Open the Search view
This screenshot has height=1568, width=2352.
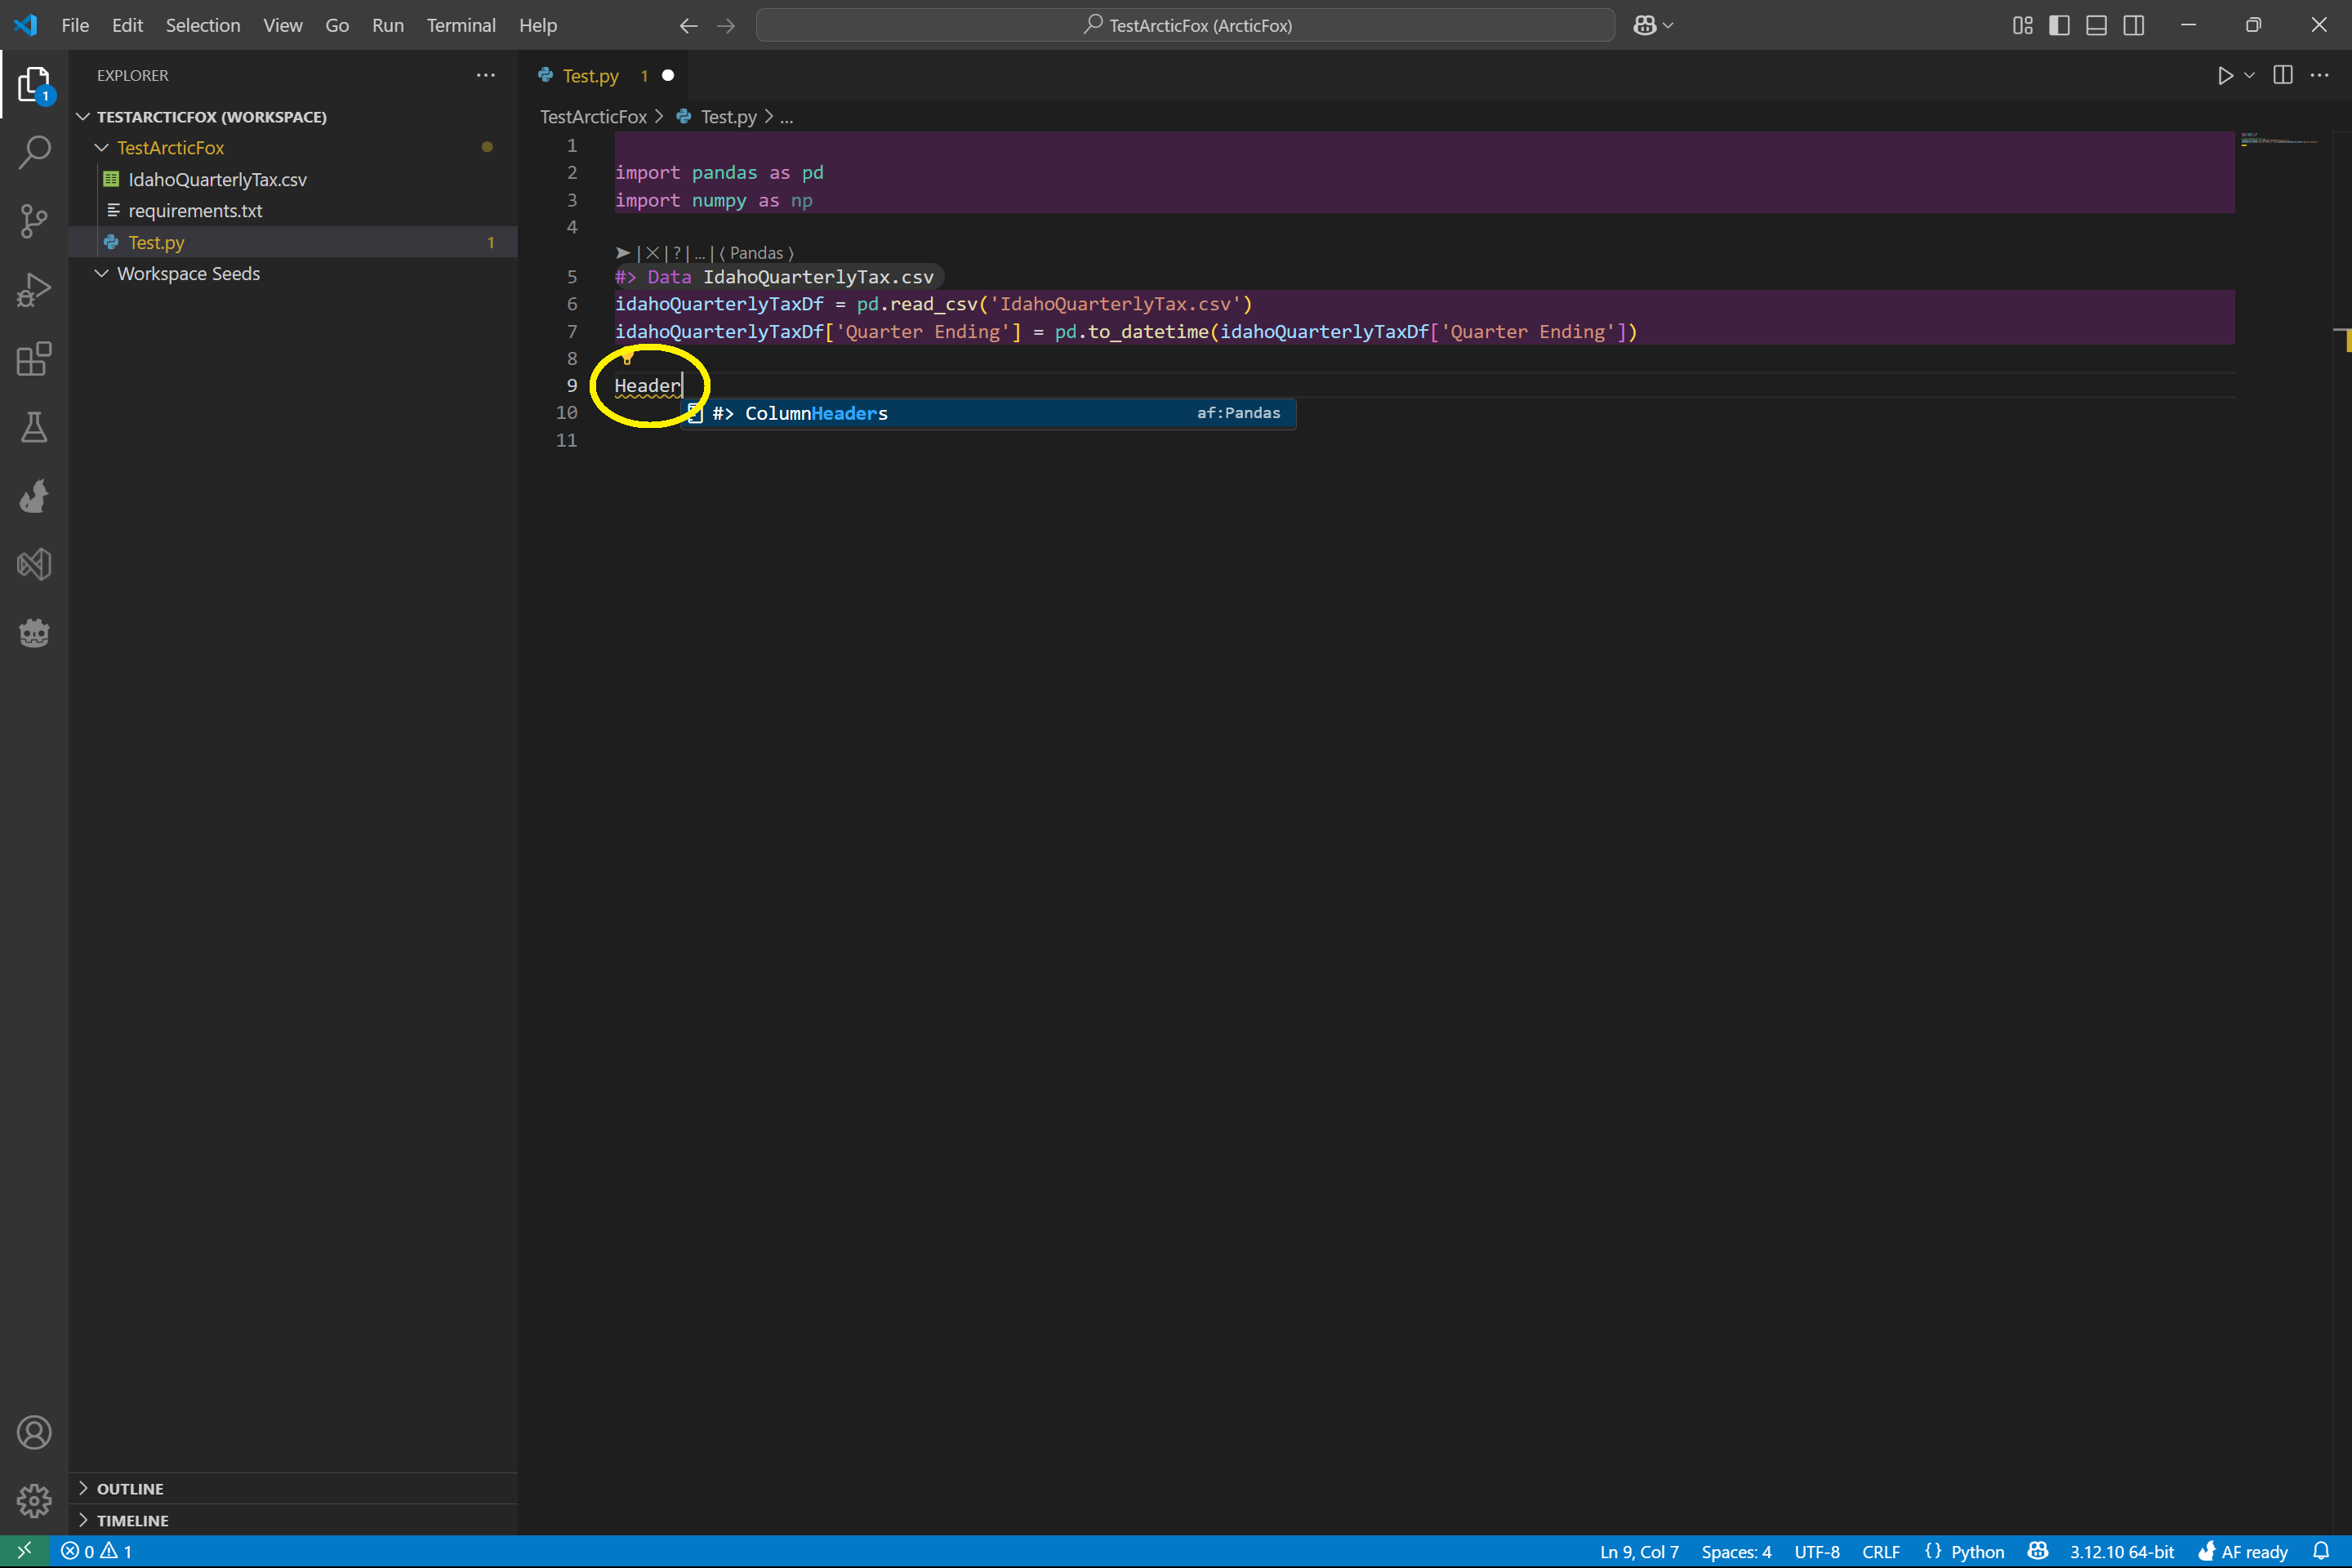tap(34, 152)
